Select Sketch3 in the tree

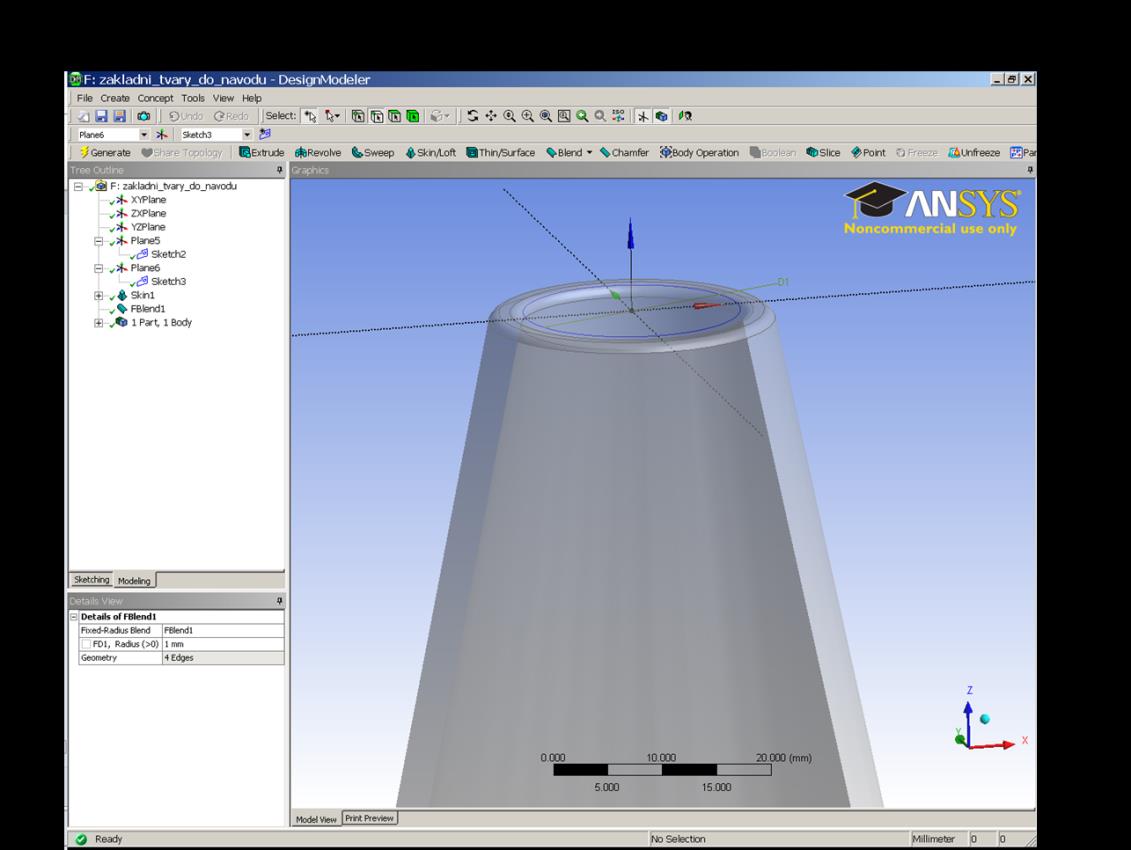click(x=168, y=282)
